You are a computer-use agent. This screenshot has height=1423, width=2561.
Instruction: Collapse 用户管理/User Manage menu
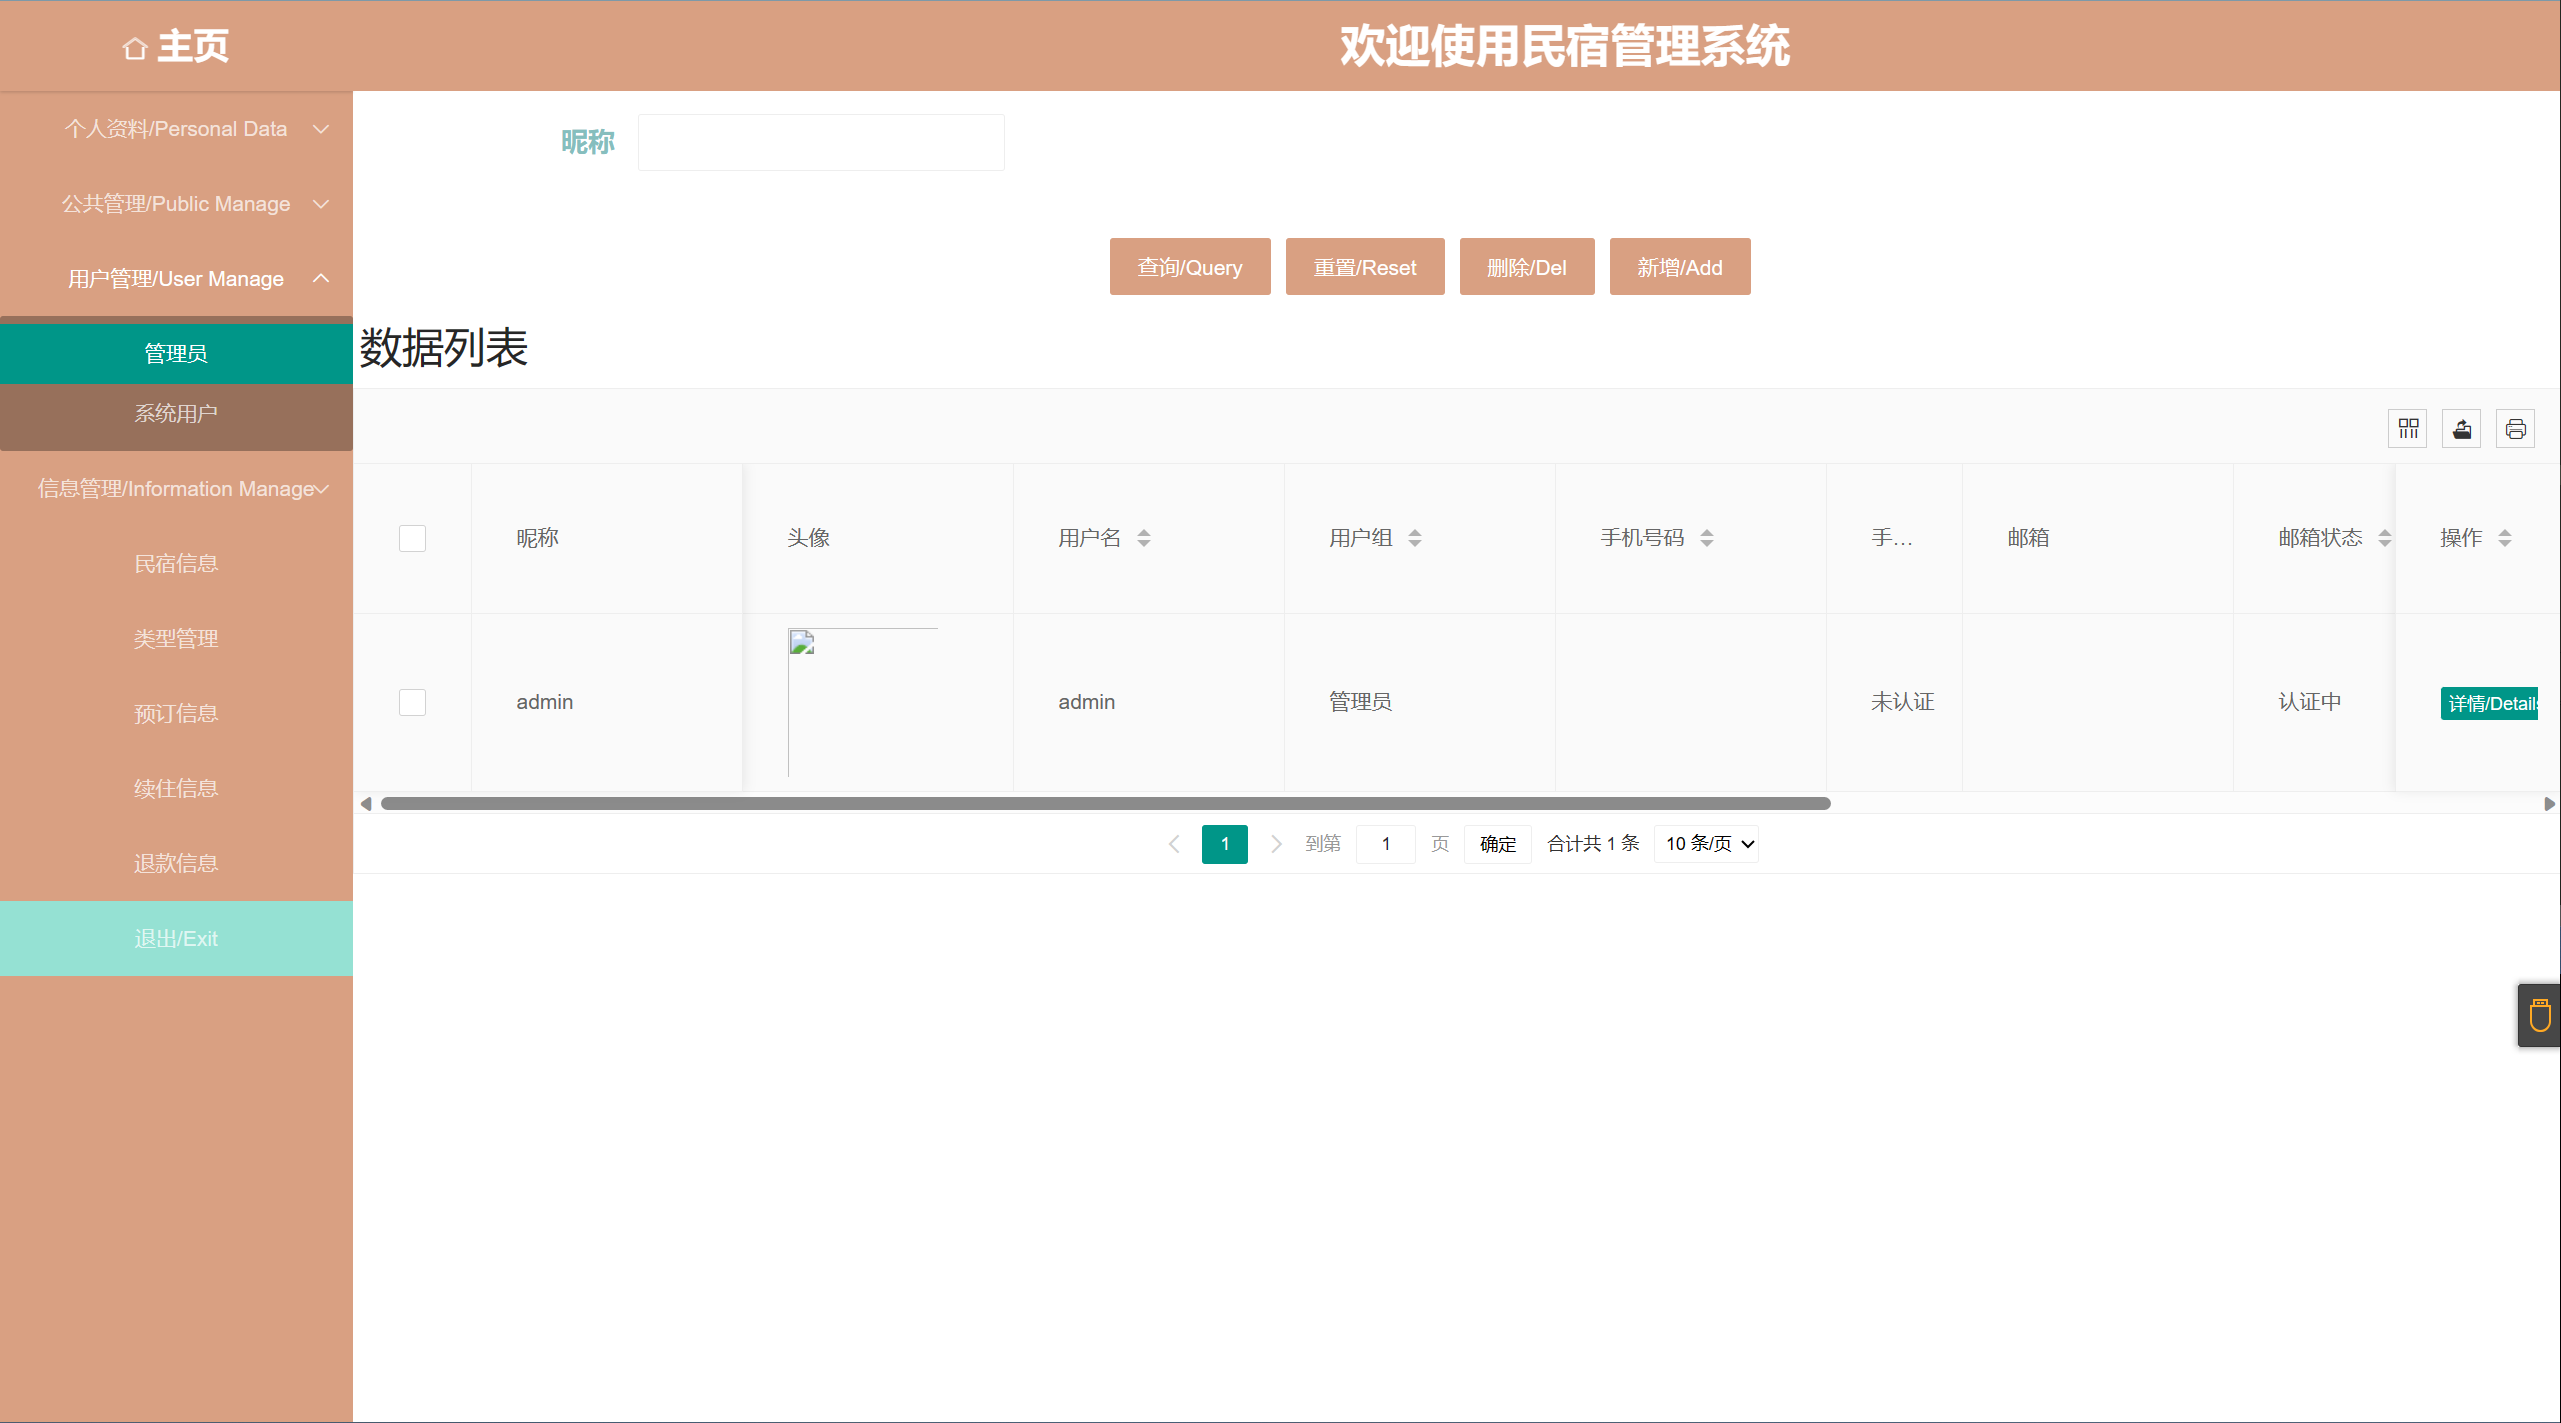pos(176,279)
